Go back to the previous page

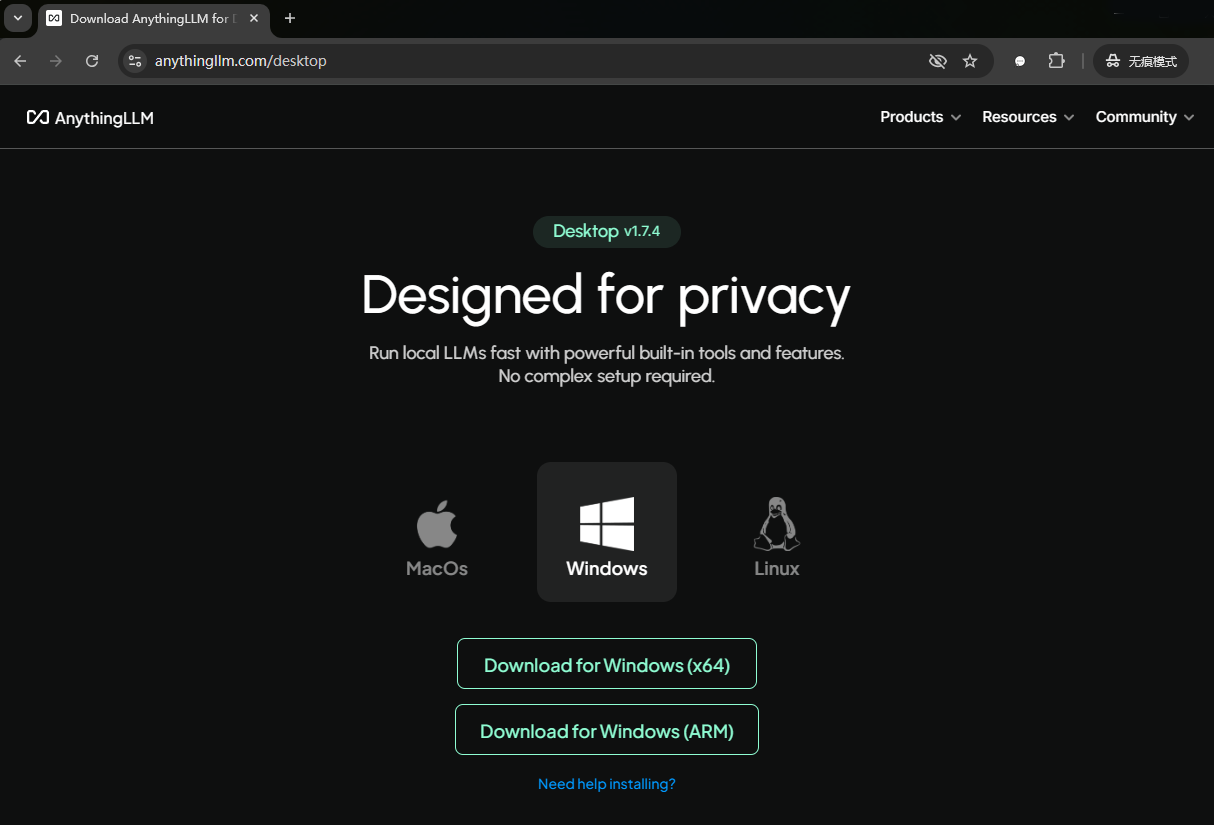click(20, 61)
